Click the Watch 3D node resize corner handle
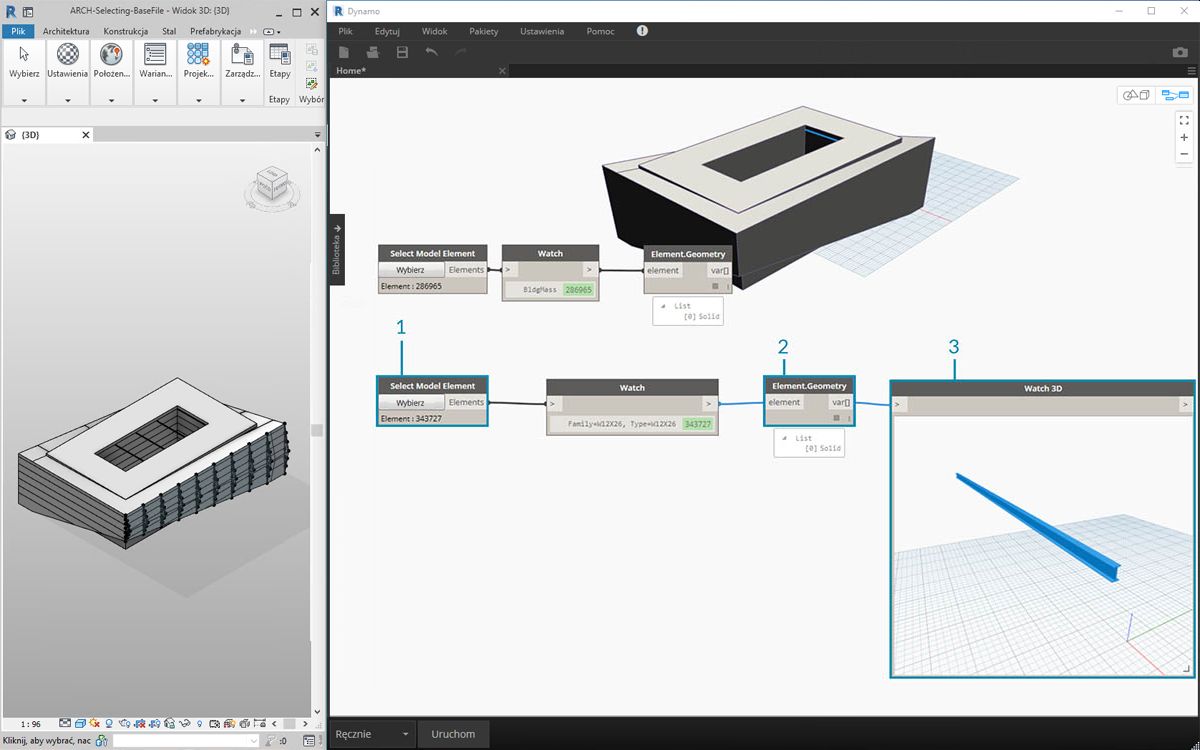 tap(1186, 670)
